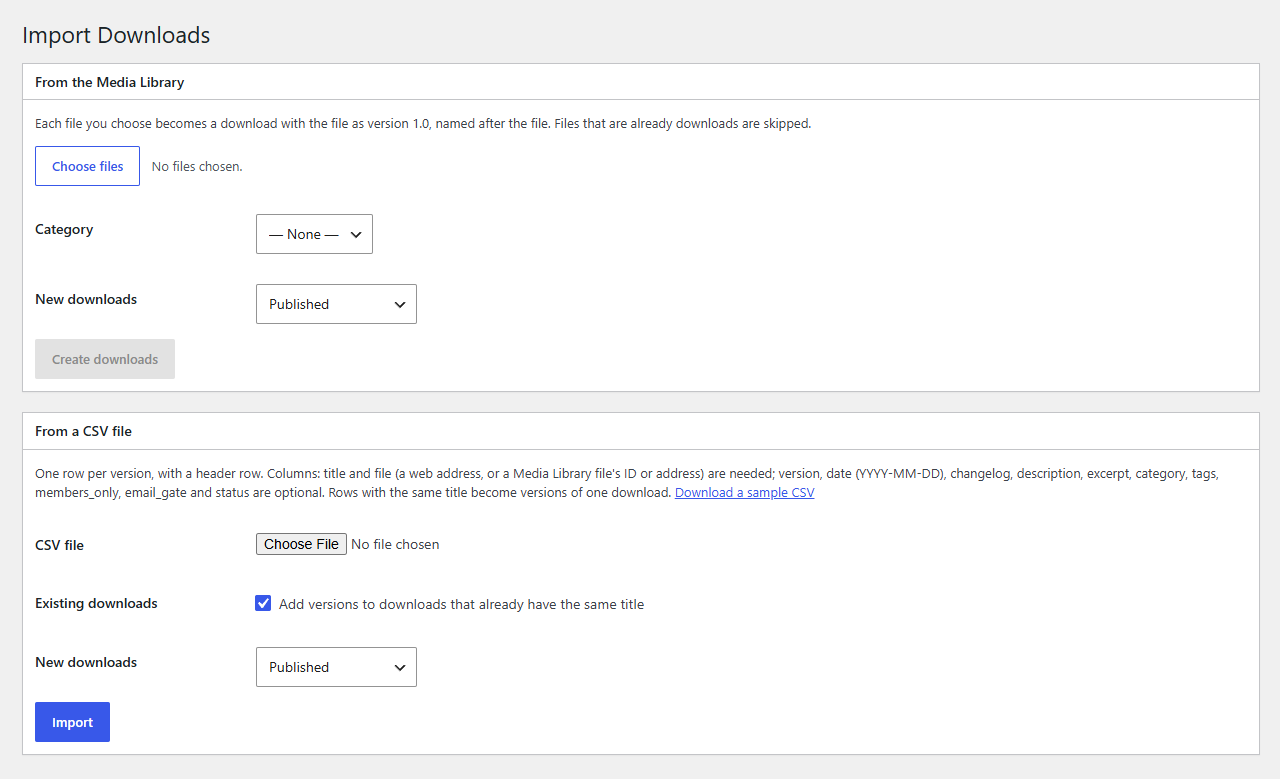The width and height of the screenshot is (1280, 779).
Task: Open New downloads dropdown in CSV section
Action: pyautogui.click(x=336, y=667)
